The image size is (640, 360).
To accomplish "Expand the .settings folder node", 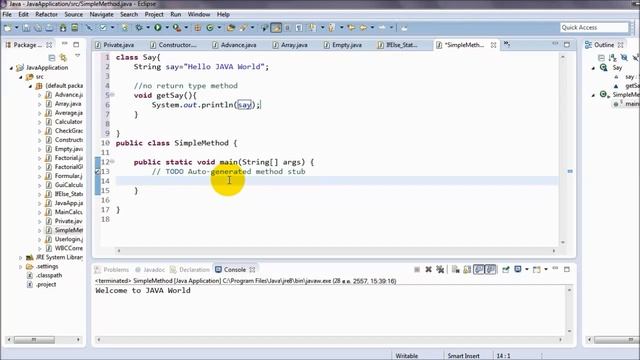I will (x=20, y=267).
